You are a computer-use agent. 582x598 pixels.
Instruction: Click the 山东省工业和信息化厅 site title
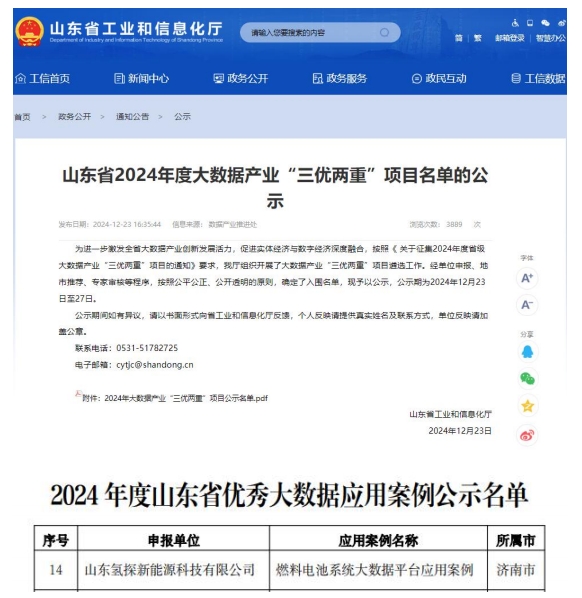click(x=136, y=29)
